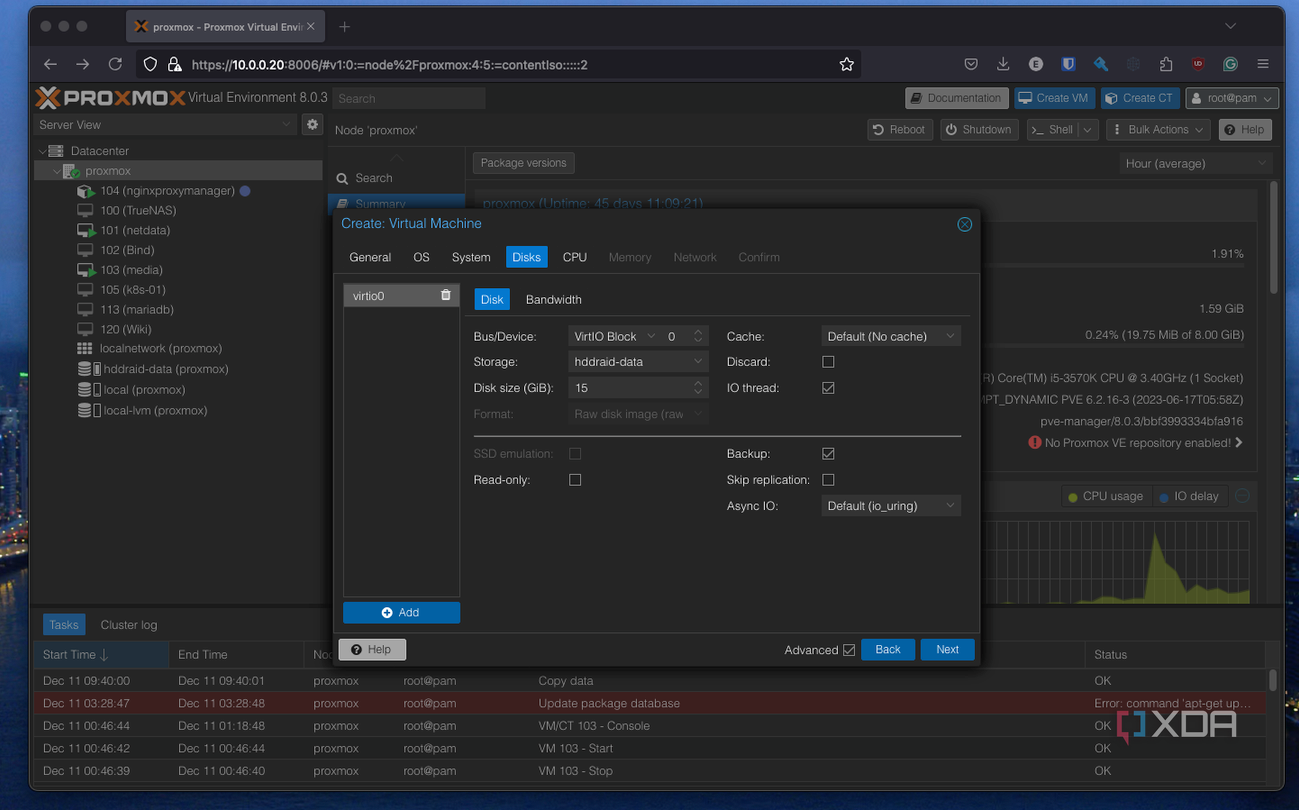The image size is (1299, 810).
Task: Open the Server View dropdown
Action: tap(165, 125)
